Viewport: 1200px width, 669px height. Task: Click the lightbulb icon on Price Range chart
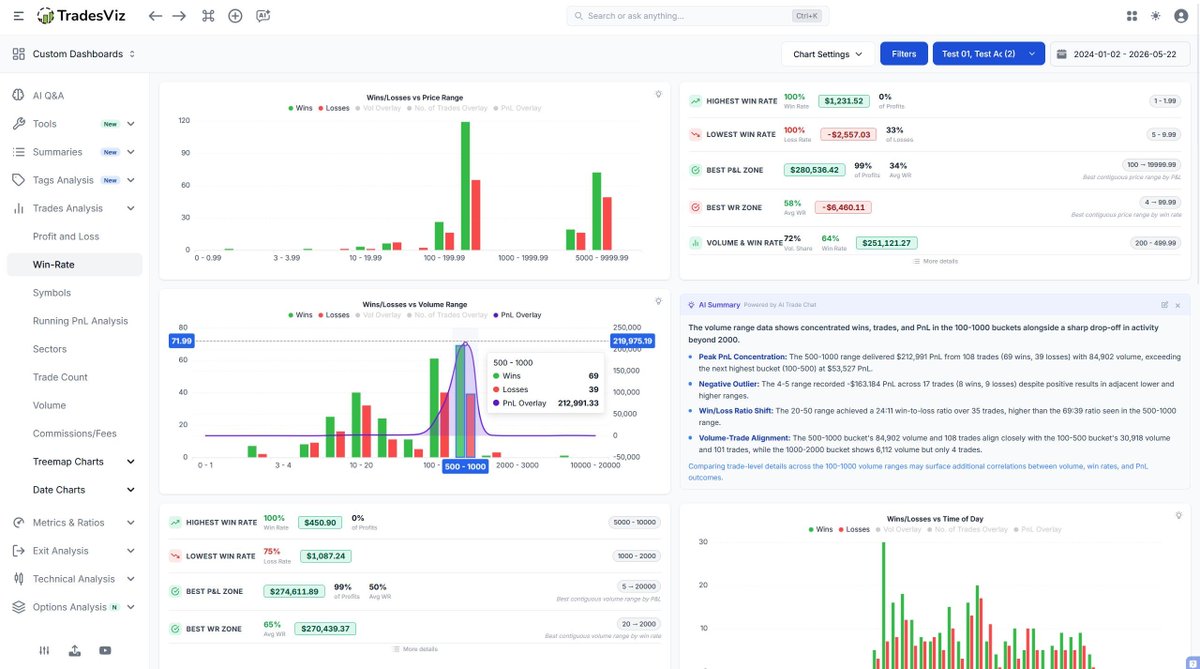(x=658, y=94)
